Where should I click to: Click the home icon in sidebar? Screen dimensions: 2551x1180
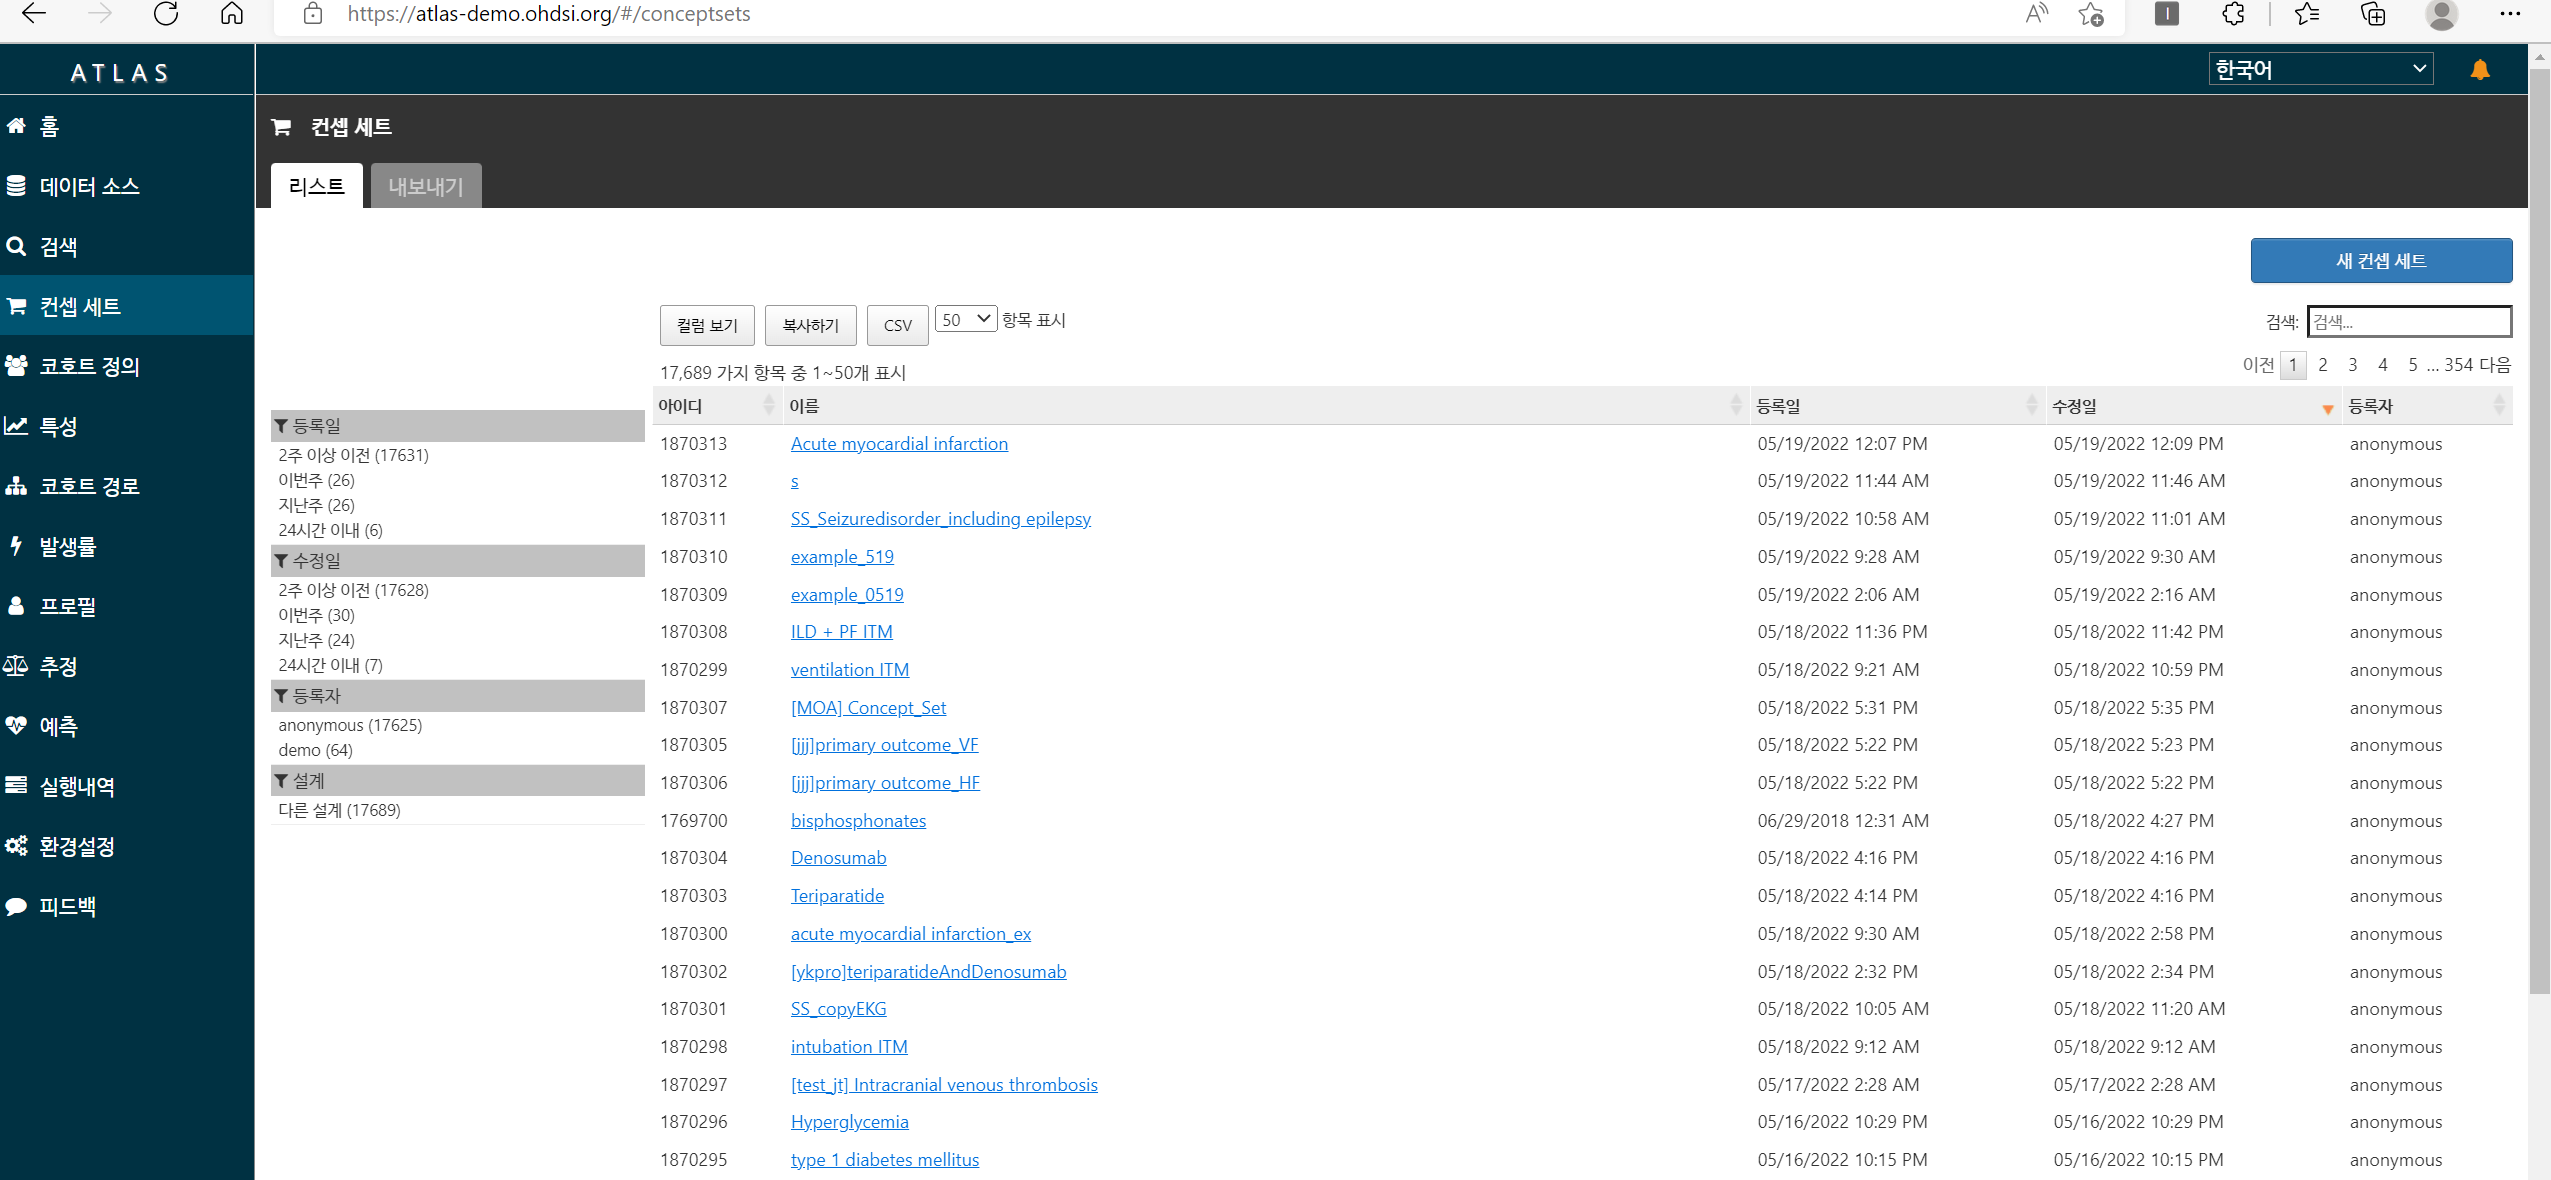(x=16, y=126)
